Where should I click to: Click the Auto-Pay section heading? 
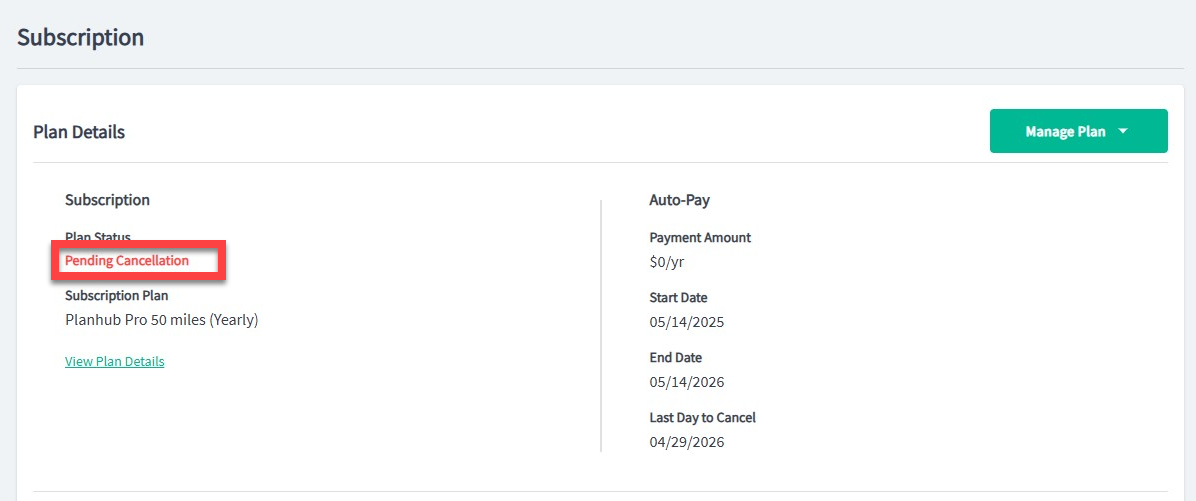[680, 200]
